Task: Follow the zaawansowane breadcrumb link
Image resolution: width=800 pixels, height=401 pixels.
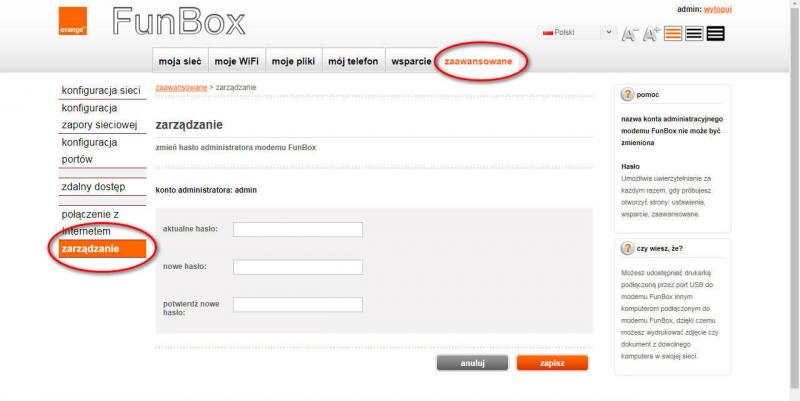Action: coord(181,88)
